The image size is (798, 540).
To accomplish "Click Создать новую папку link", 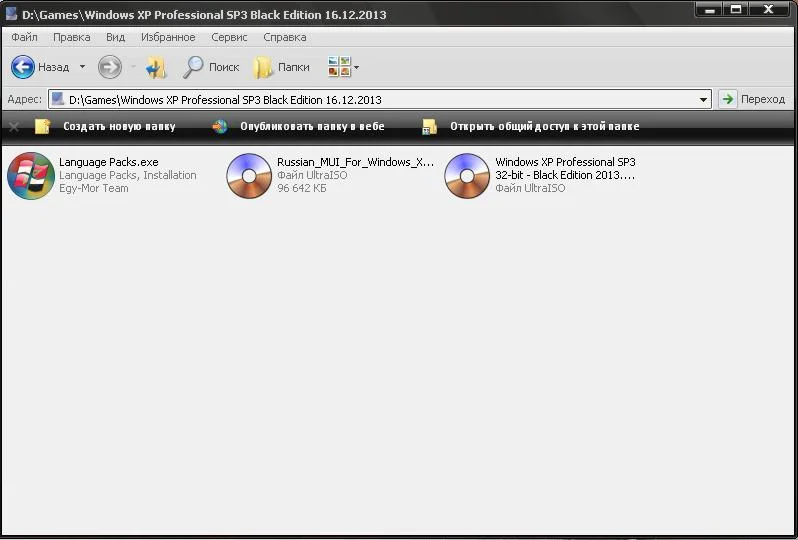I will 119,126.
